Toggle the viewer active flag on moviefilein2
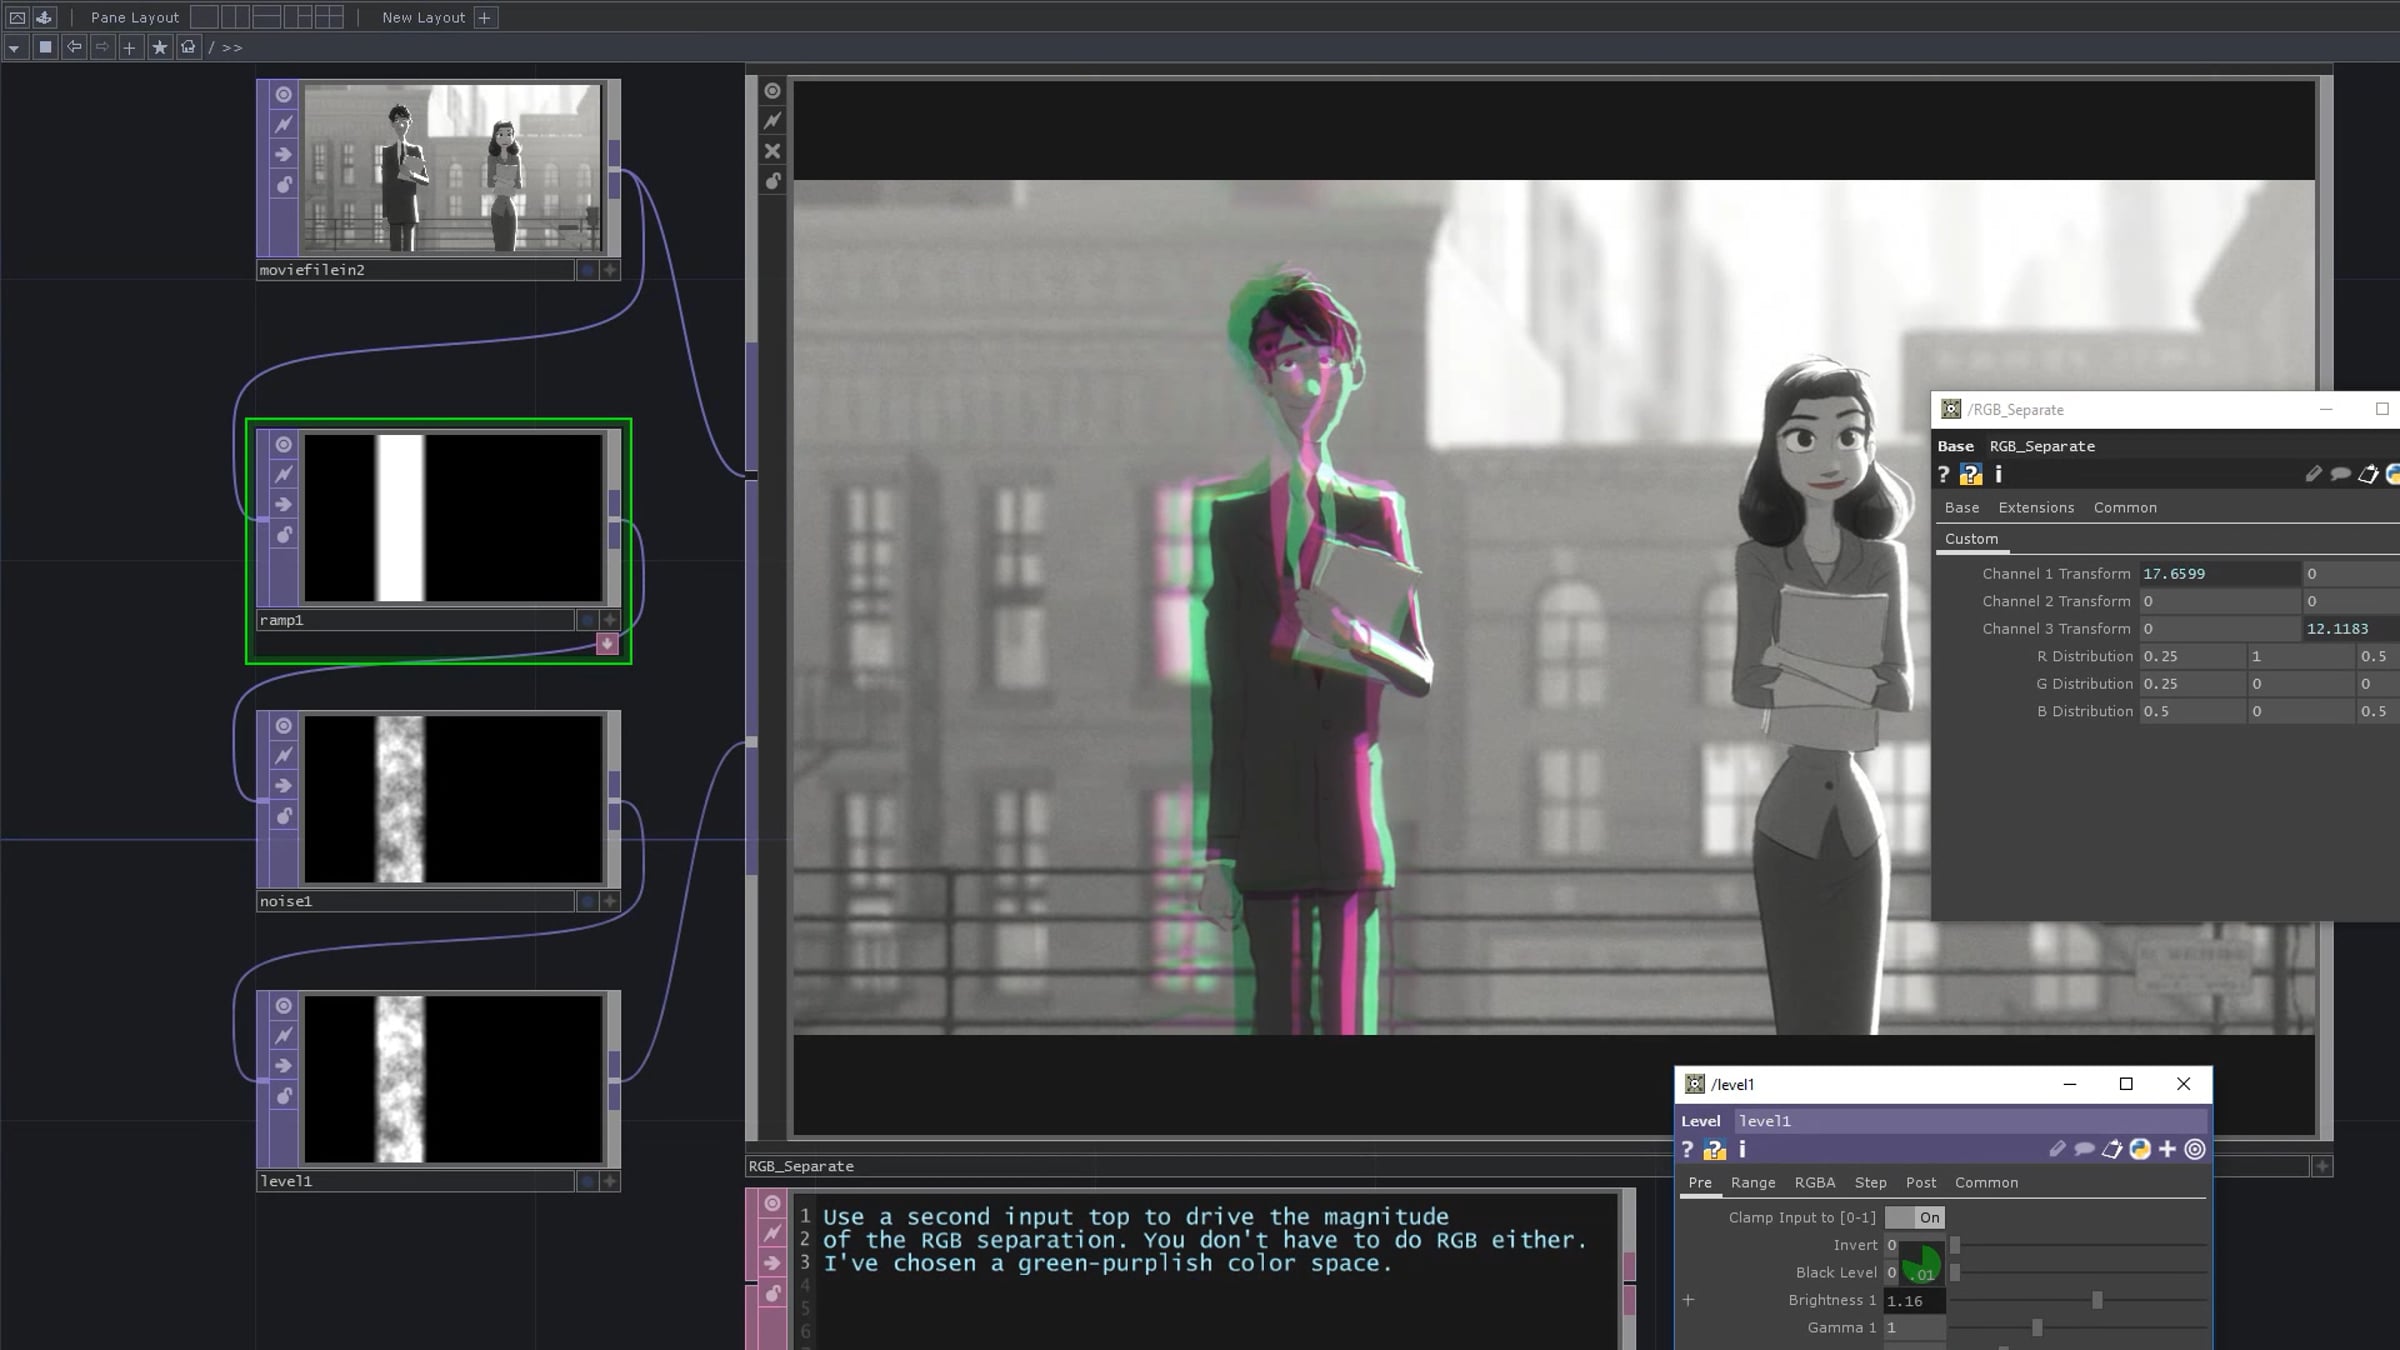 pyautogui.click(x=284, y=94)
